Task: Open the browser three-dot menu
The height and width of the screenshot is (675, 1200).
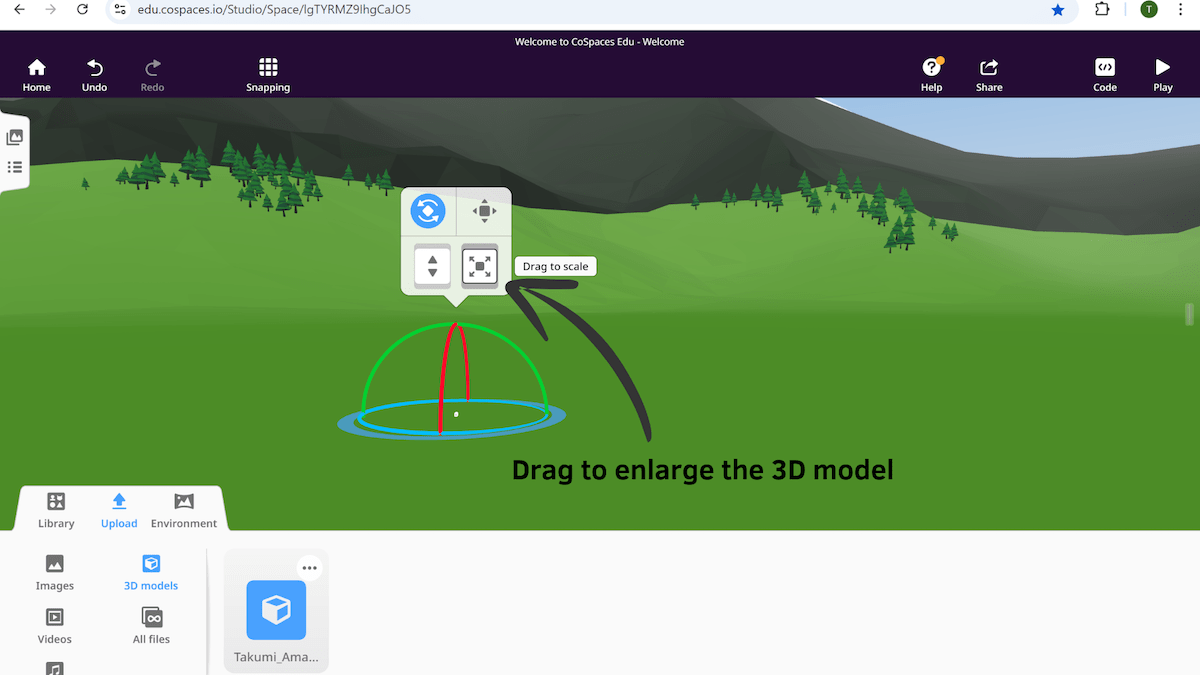Action: coord(1181,10)
